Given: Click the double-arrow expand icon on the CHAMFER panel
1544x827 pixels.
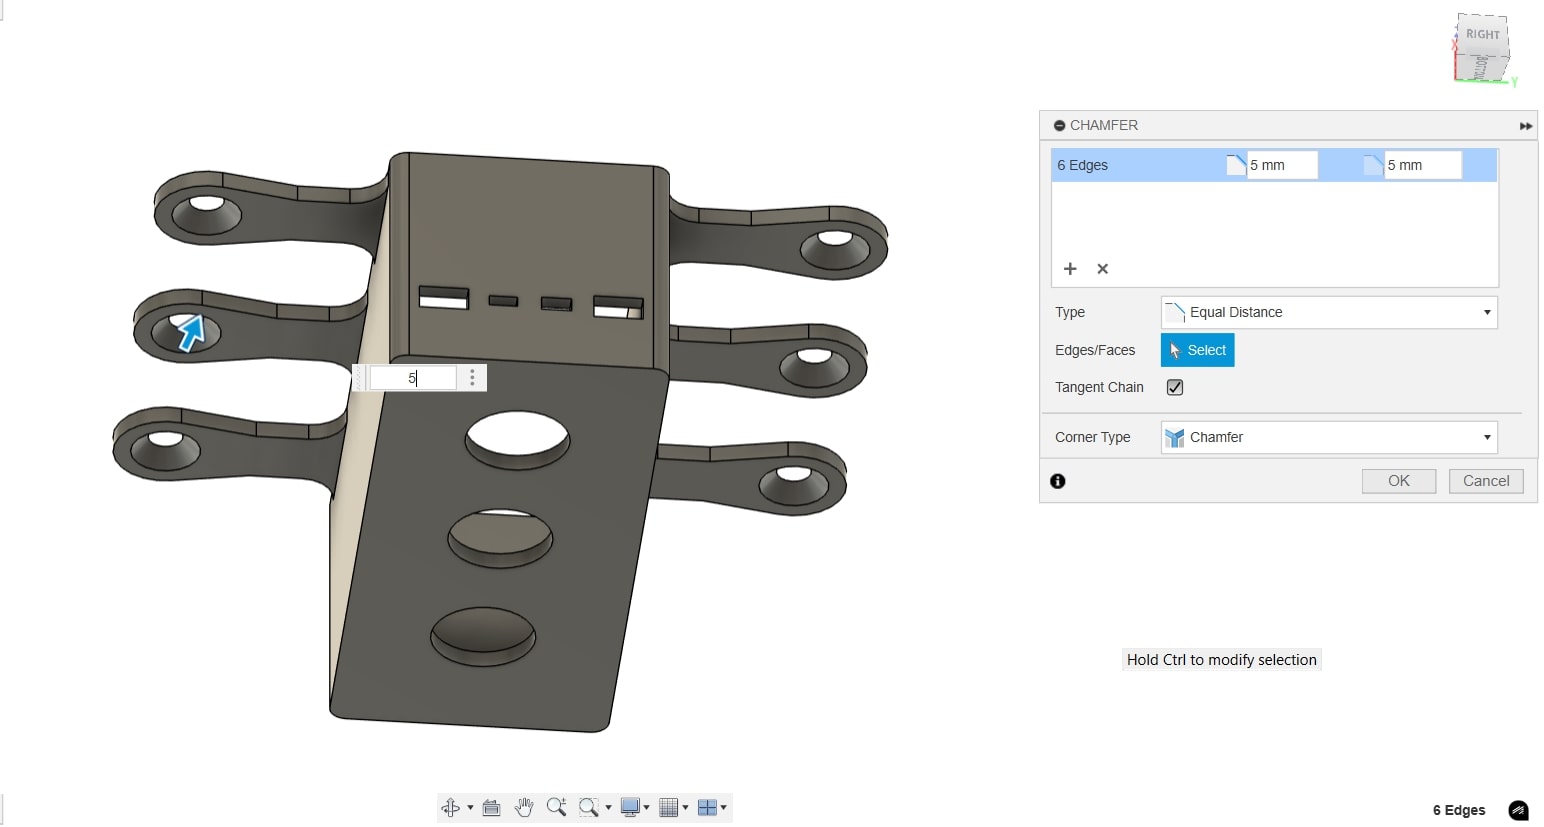Looking at the screenshot, I should coord(1525,126).
